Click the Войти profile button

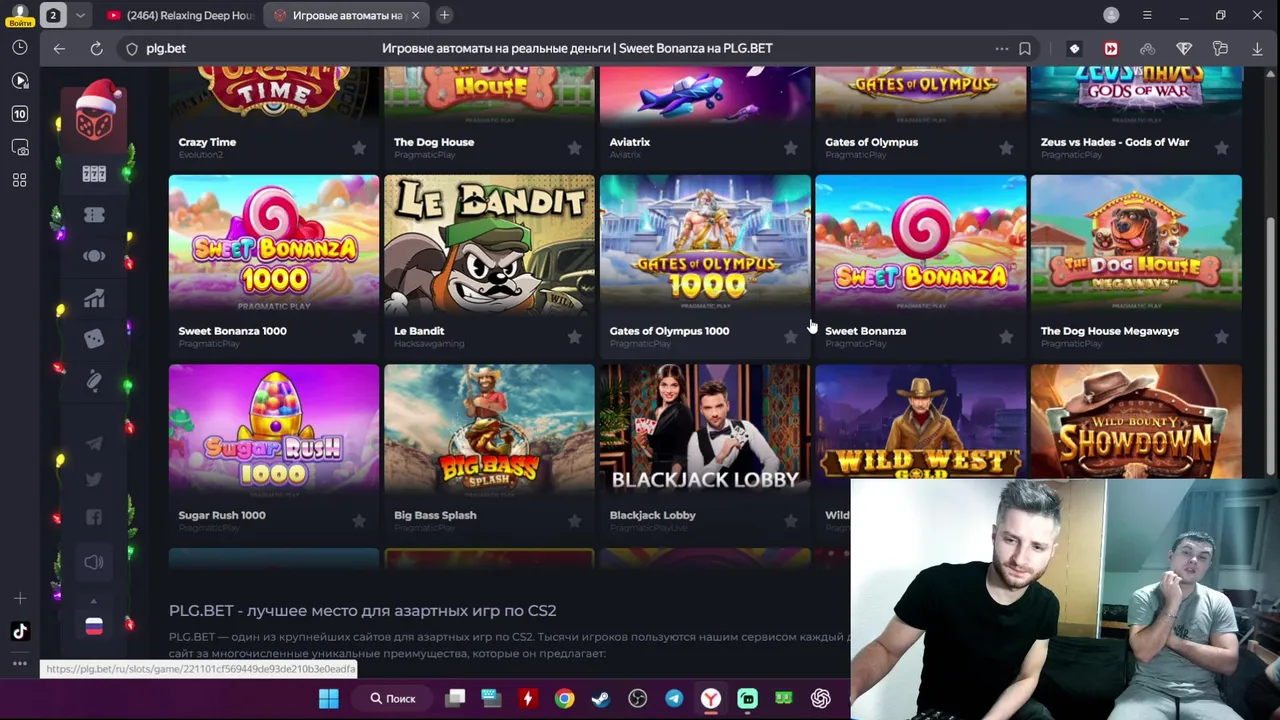coord(20,15)
